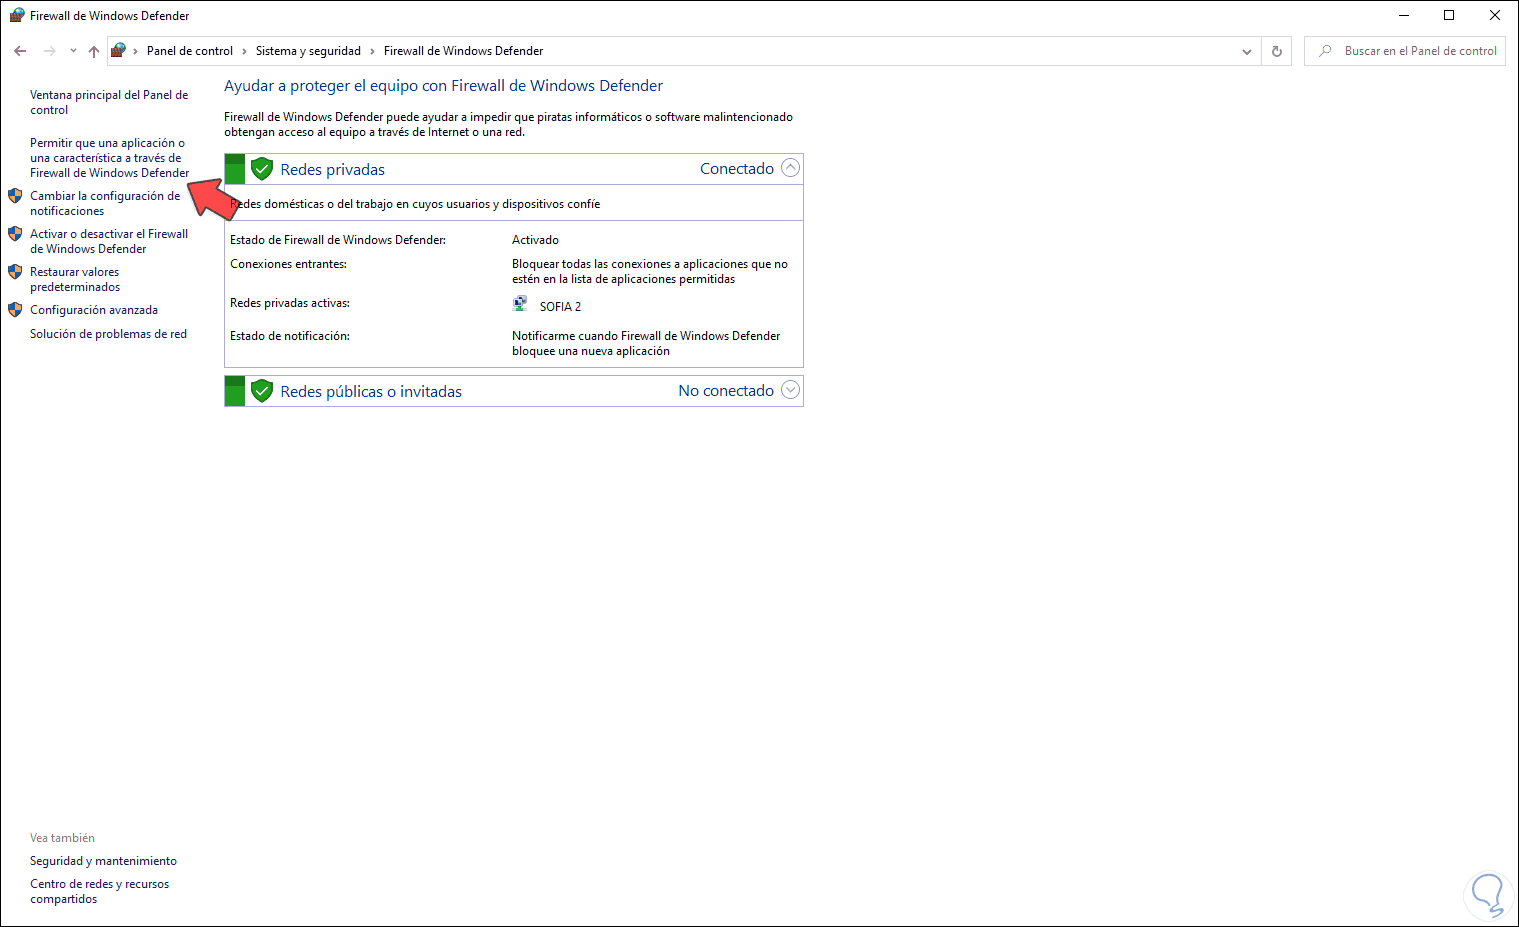This screenshot has width=1519, height=927.
Task: Open 'Activar o desactivar el Firewall' link
Action: tap(109, 242)
